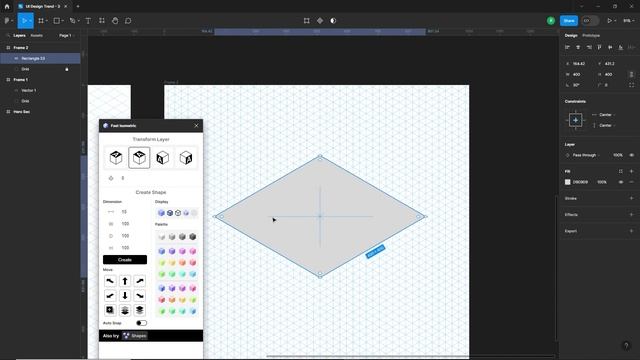Toggle the Auto Snap switch
This screenshot has height=360, width=640.
point(141,323)
